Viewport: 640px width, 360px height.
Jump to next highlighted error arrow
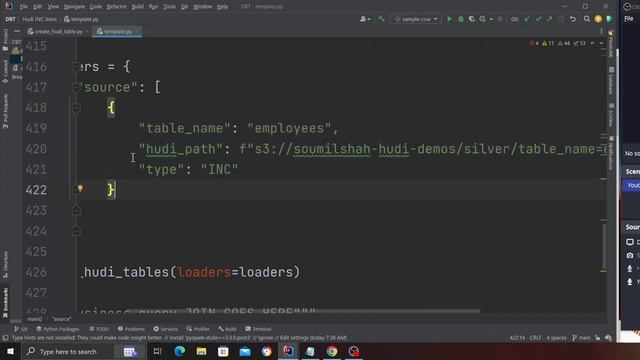point(601,43)
